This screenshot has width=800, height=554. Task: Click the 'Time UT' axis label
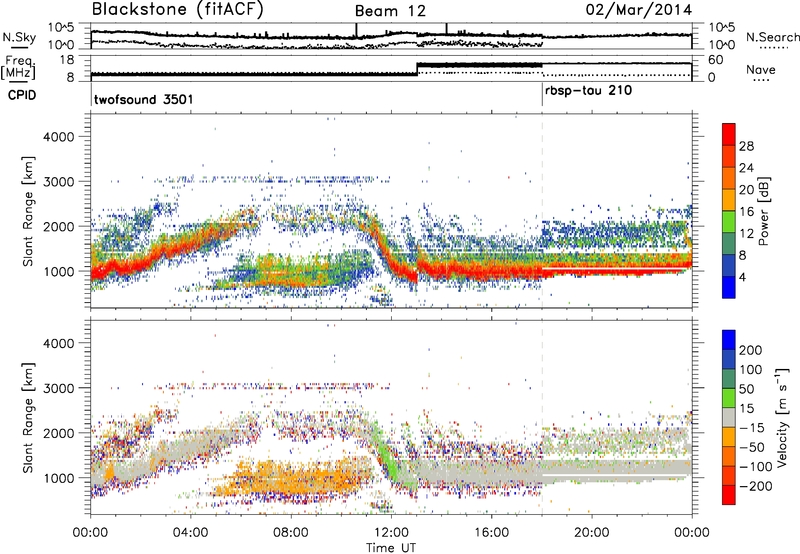coord(391,548)
